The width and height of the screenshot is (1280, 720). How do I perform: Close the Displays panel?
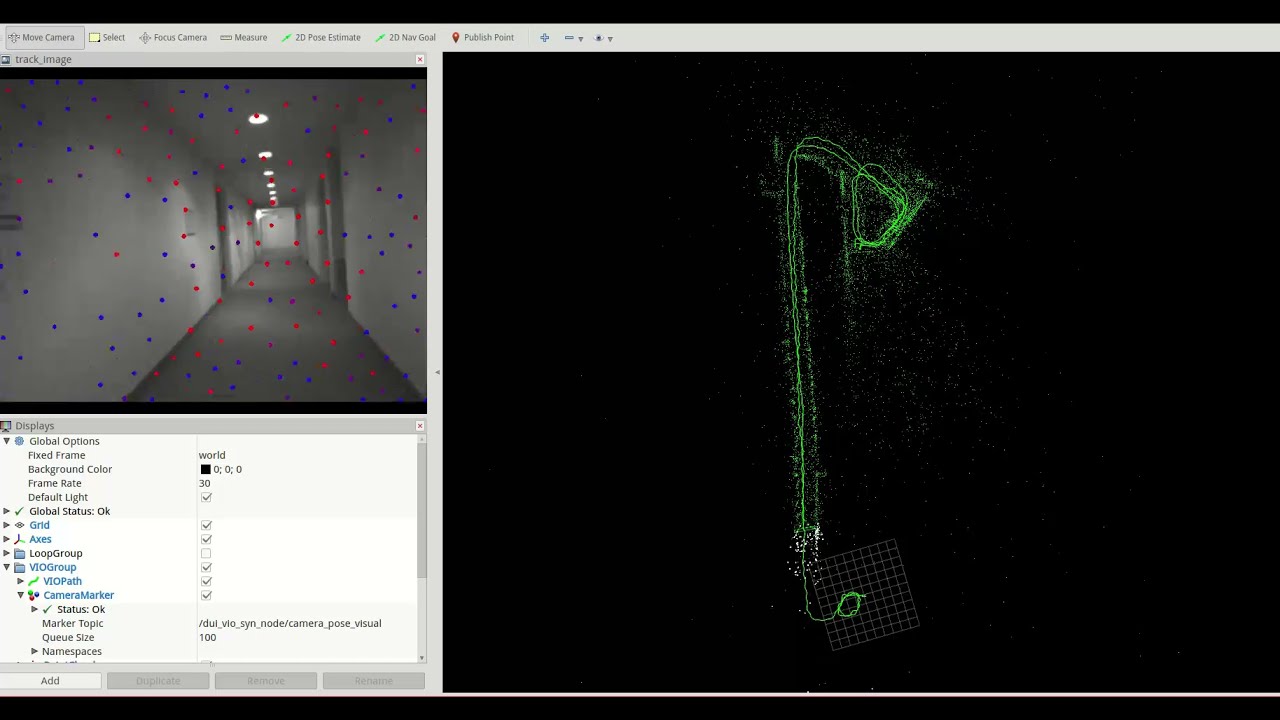(420, 426)
